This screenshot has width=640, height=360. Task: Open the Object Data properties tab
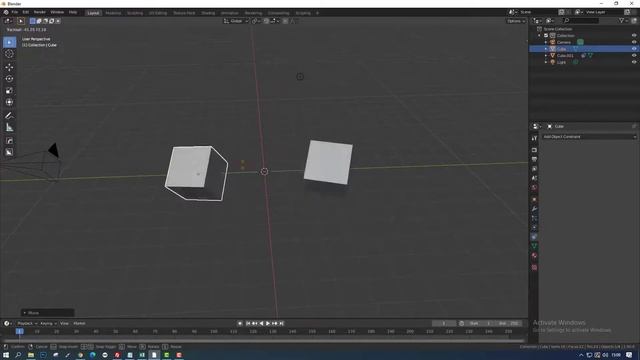pos(534,246)
